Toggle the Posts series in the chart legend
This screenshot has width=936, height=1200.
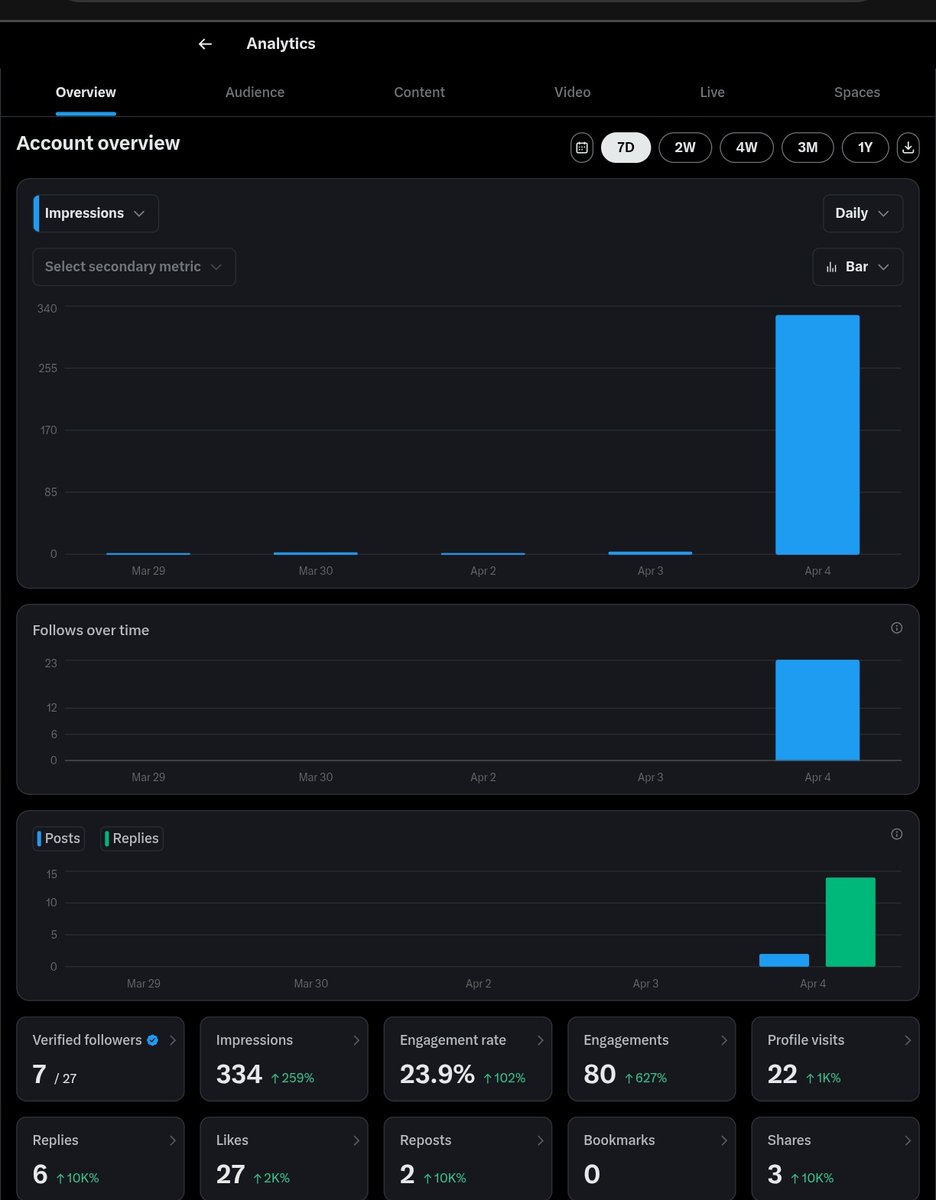click(59, 838)
